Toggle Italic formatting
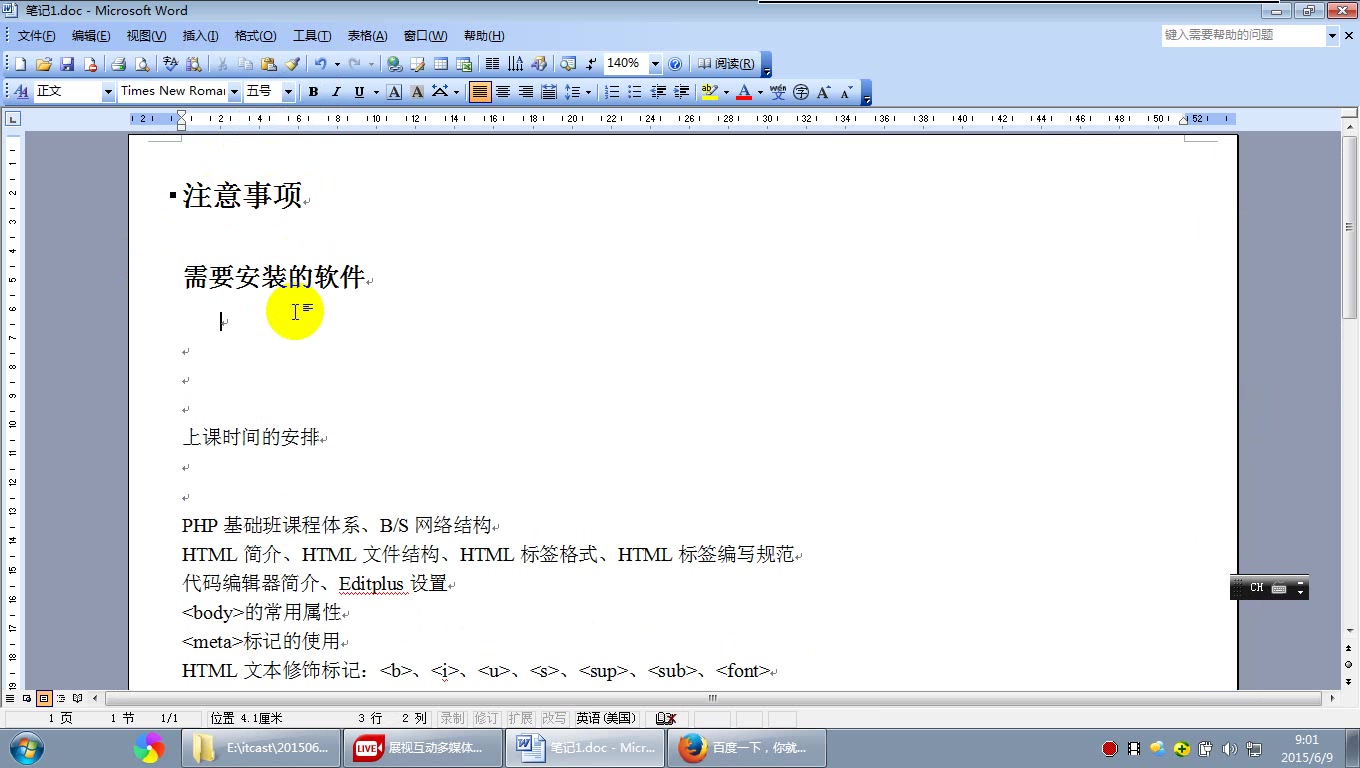 336,92
